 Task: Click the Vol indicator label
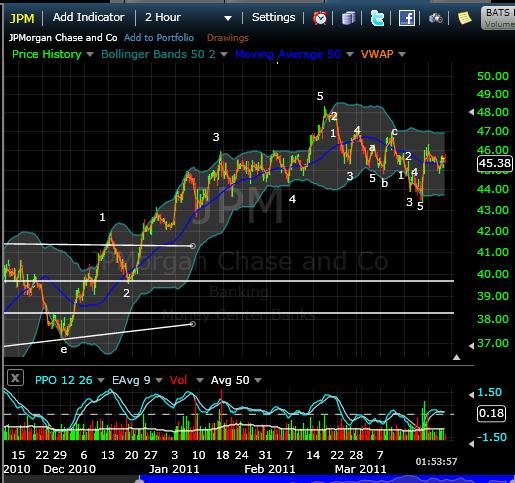(178, 380)
